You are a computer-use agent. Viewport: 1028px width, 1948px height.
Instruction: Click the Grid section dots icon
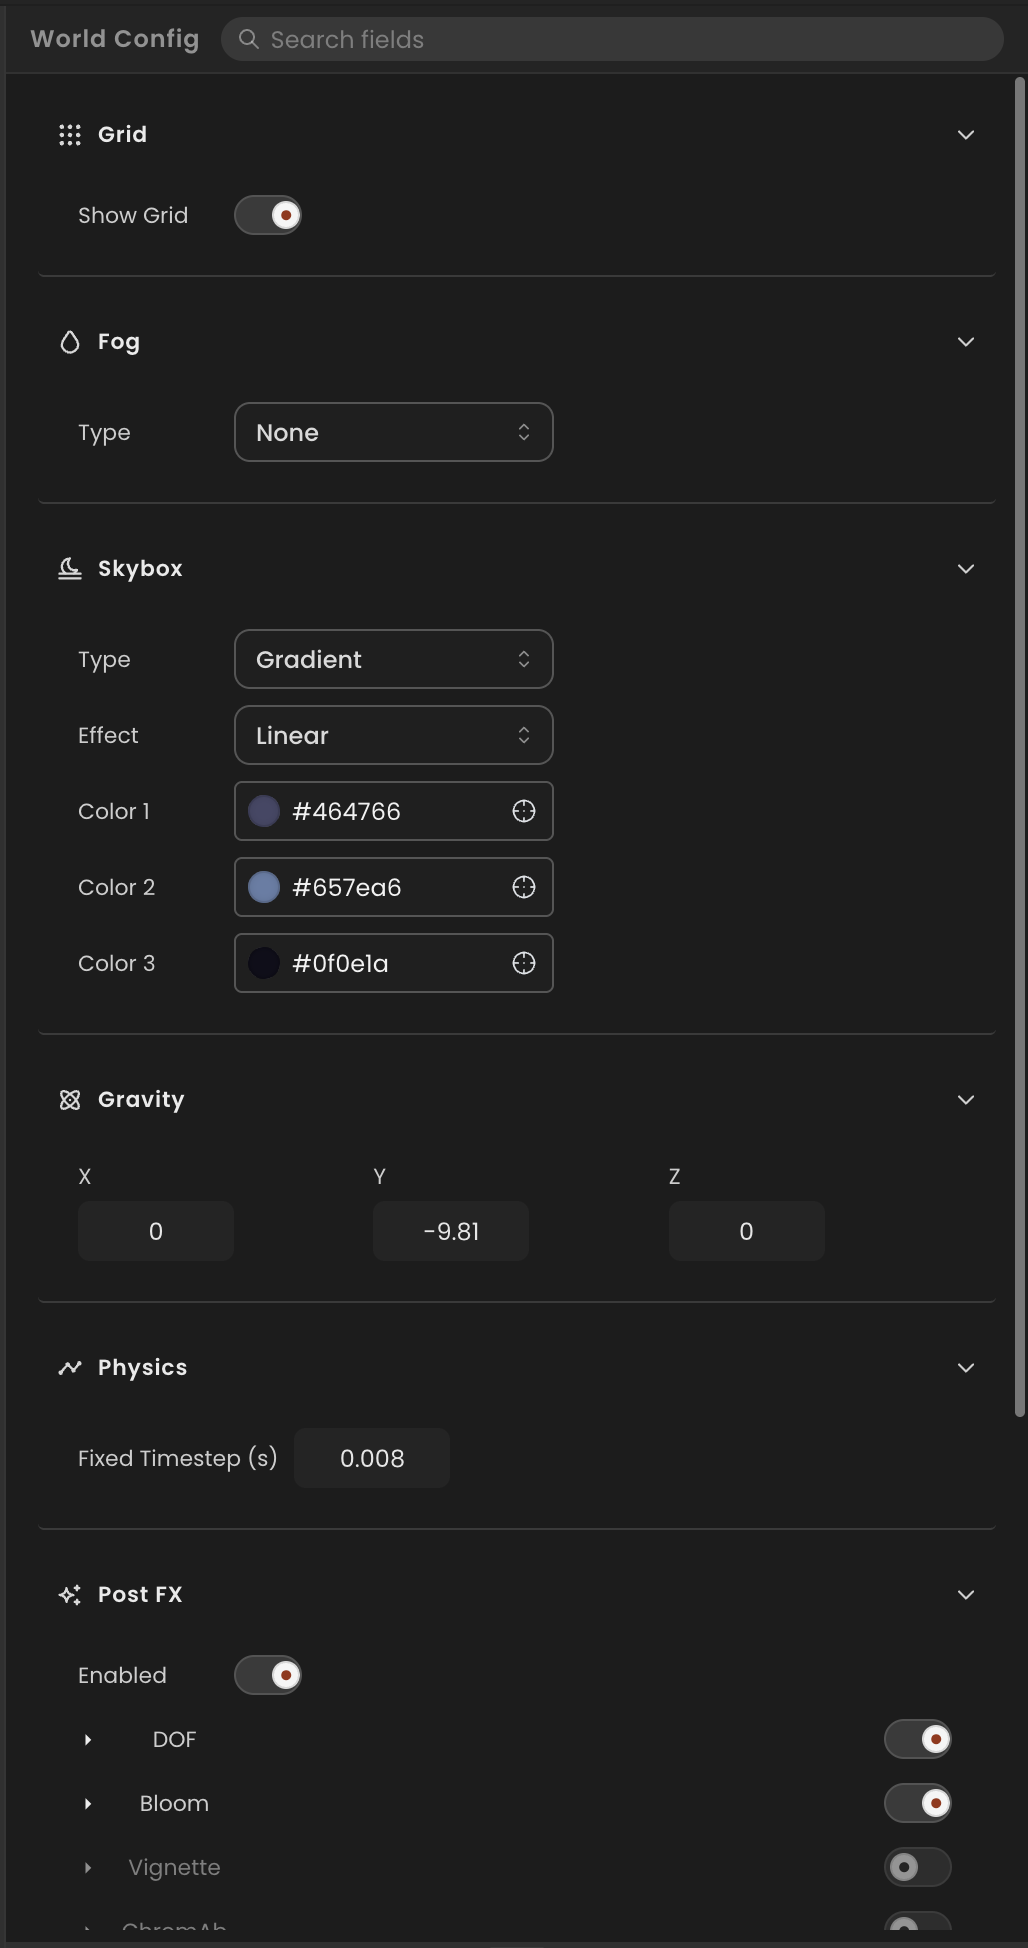[x=69, y=135]
